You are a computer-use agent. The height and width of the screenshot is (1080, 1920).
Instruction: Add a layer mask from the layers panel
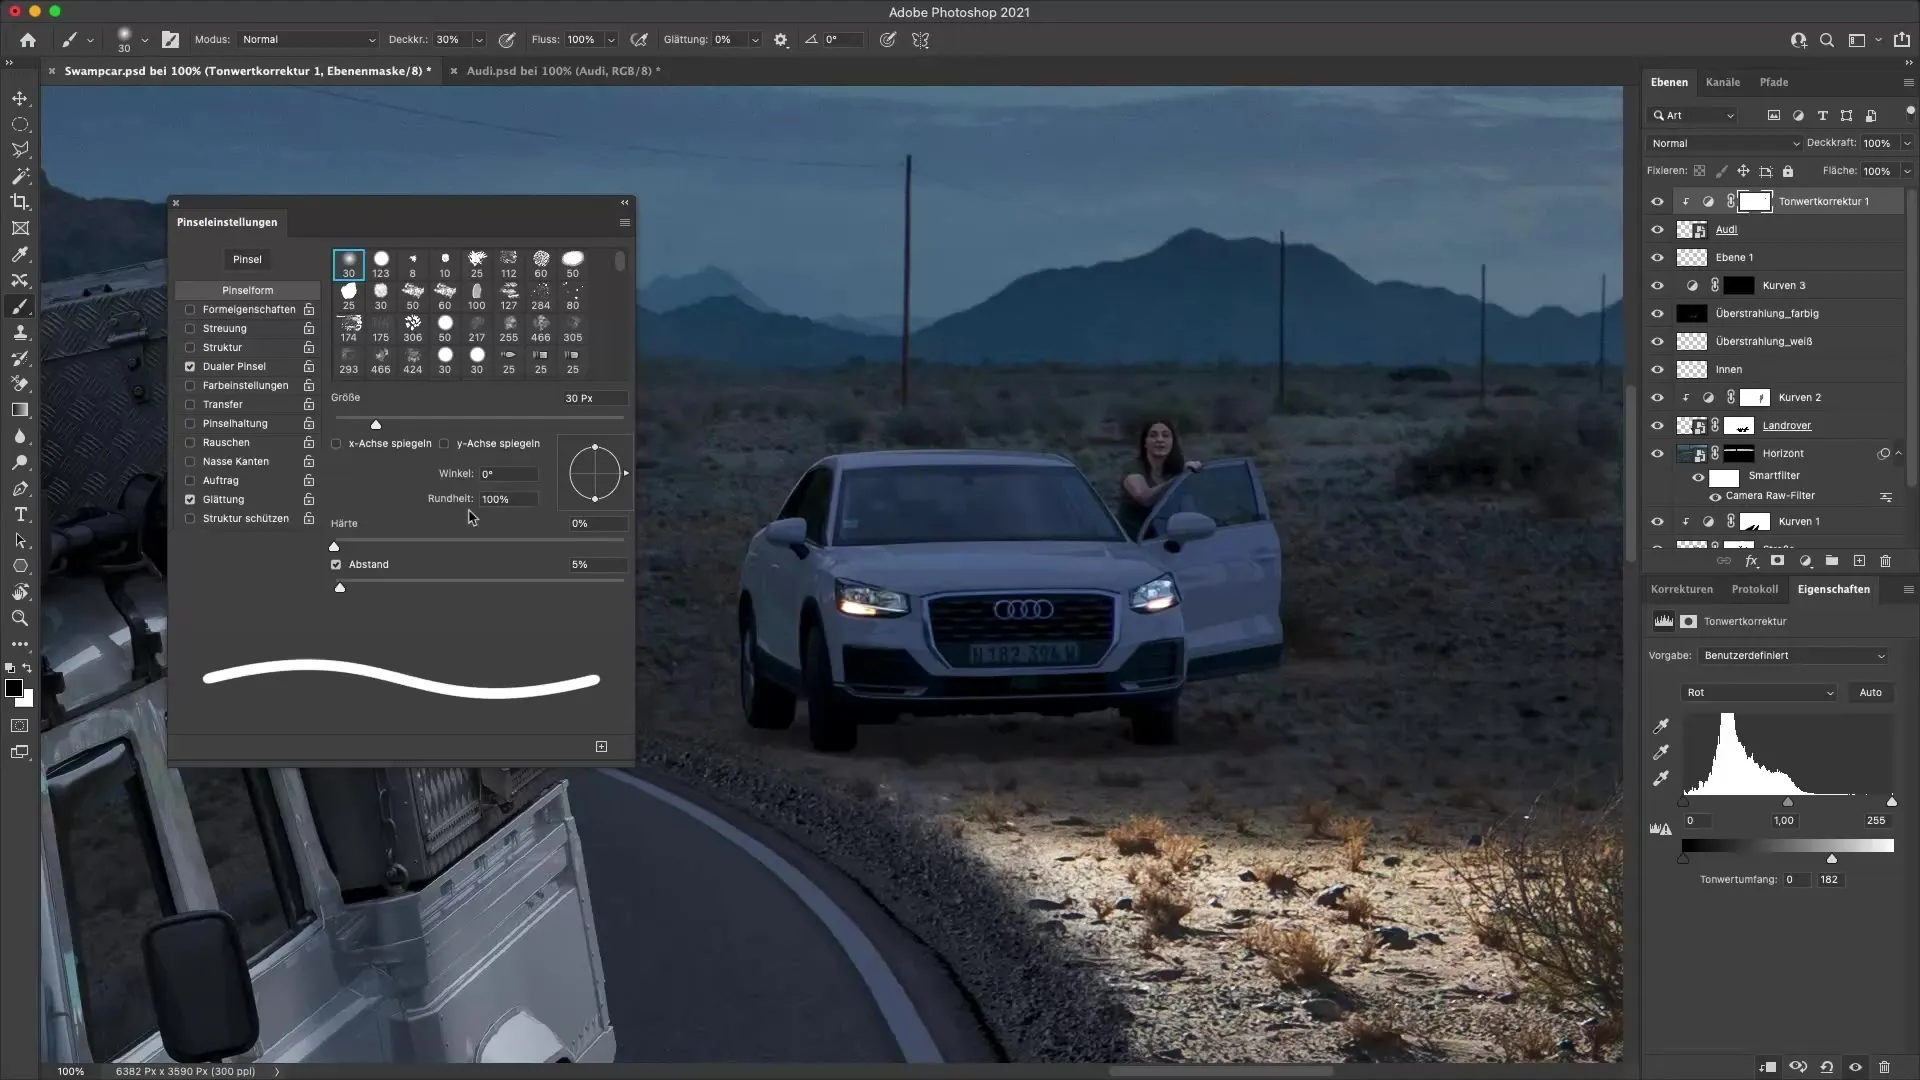[x=1779, y=561]
